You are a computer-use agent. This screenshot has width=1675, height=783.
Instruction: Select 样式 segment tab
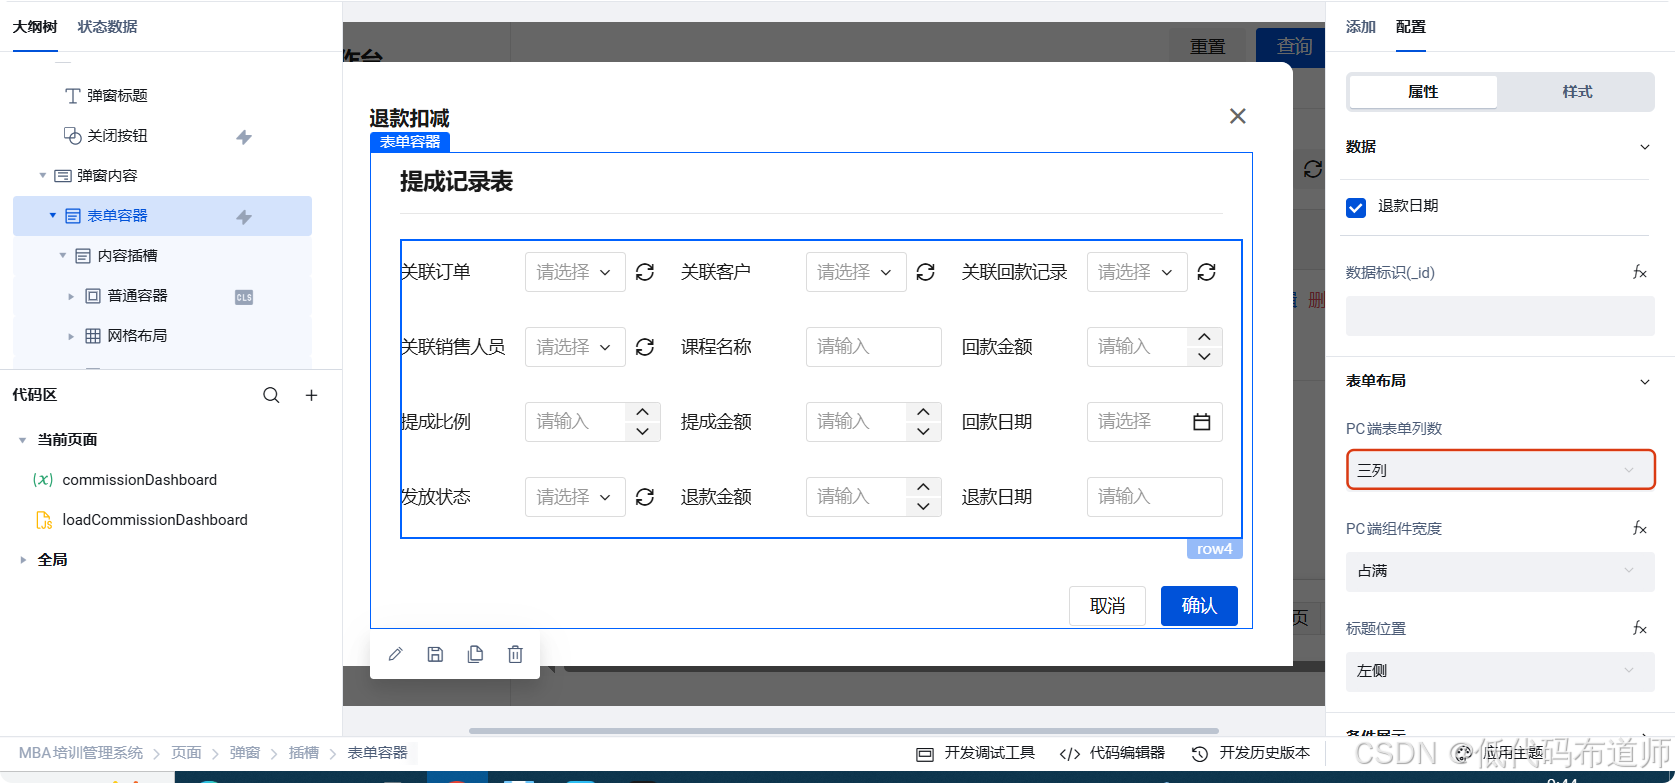1577,92
